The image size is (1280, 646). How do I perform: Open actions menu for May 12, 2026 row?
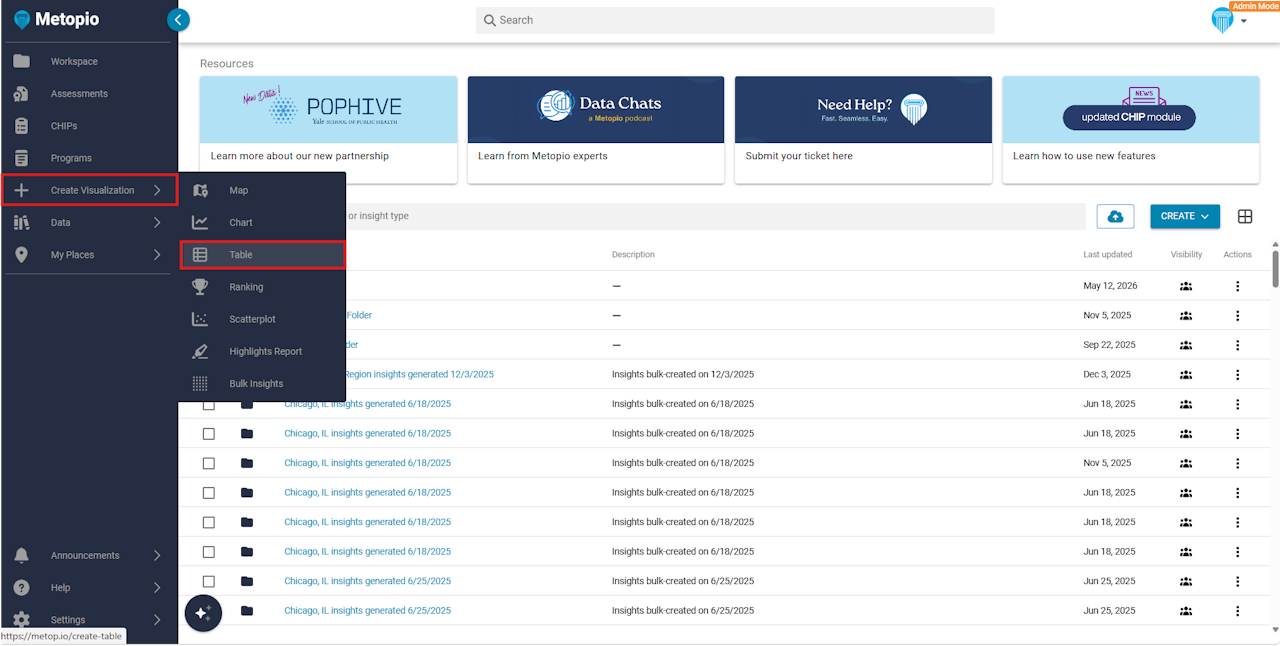point(1237,286)
